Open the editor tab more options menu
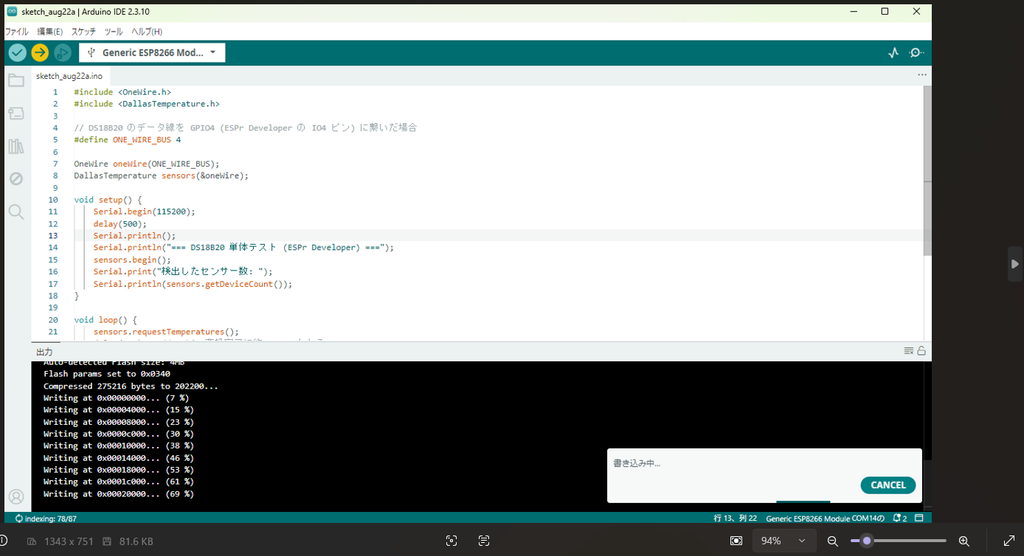This screenshot has height=556, width=1024. pyautogui.click(x=922, y=75)
